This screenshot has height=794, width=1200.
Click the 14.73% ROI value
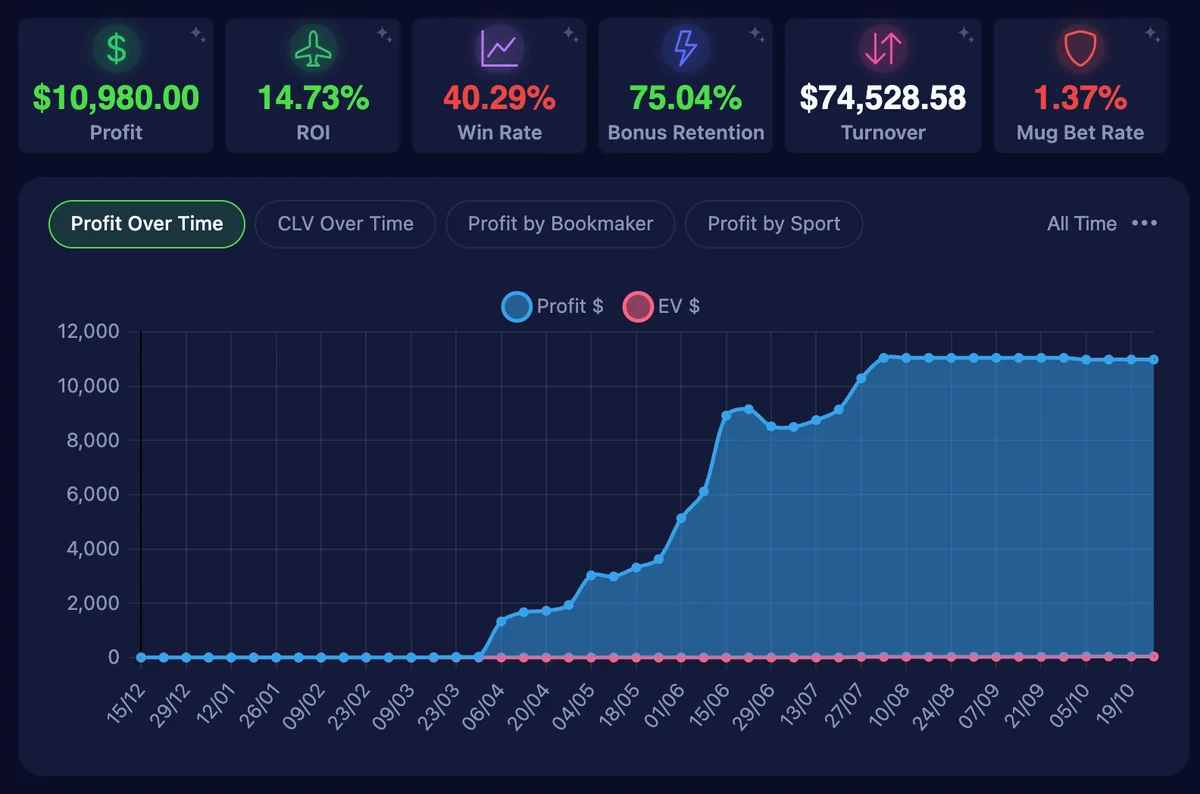313,98
